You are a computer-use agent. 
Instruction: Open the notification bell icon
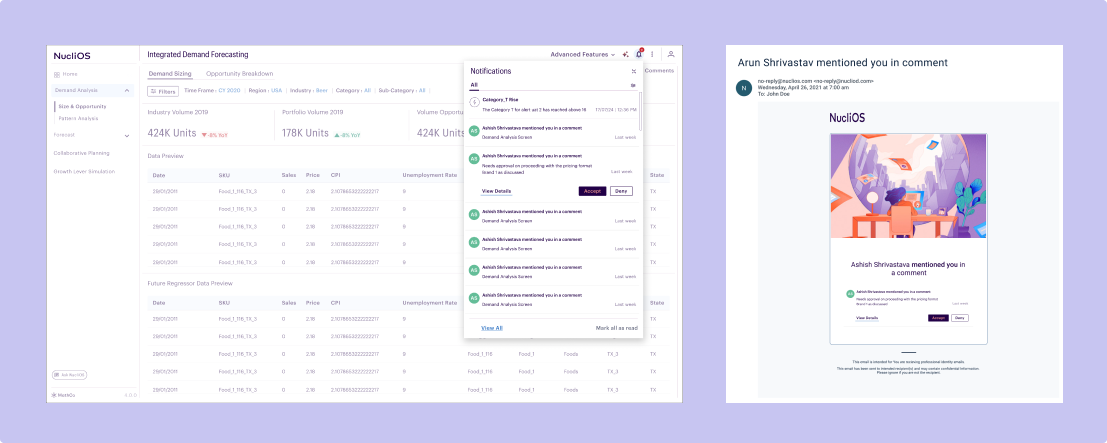[638, 54]
